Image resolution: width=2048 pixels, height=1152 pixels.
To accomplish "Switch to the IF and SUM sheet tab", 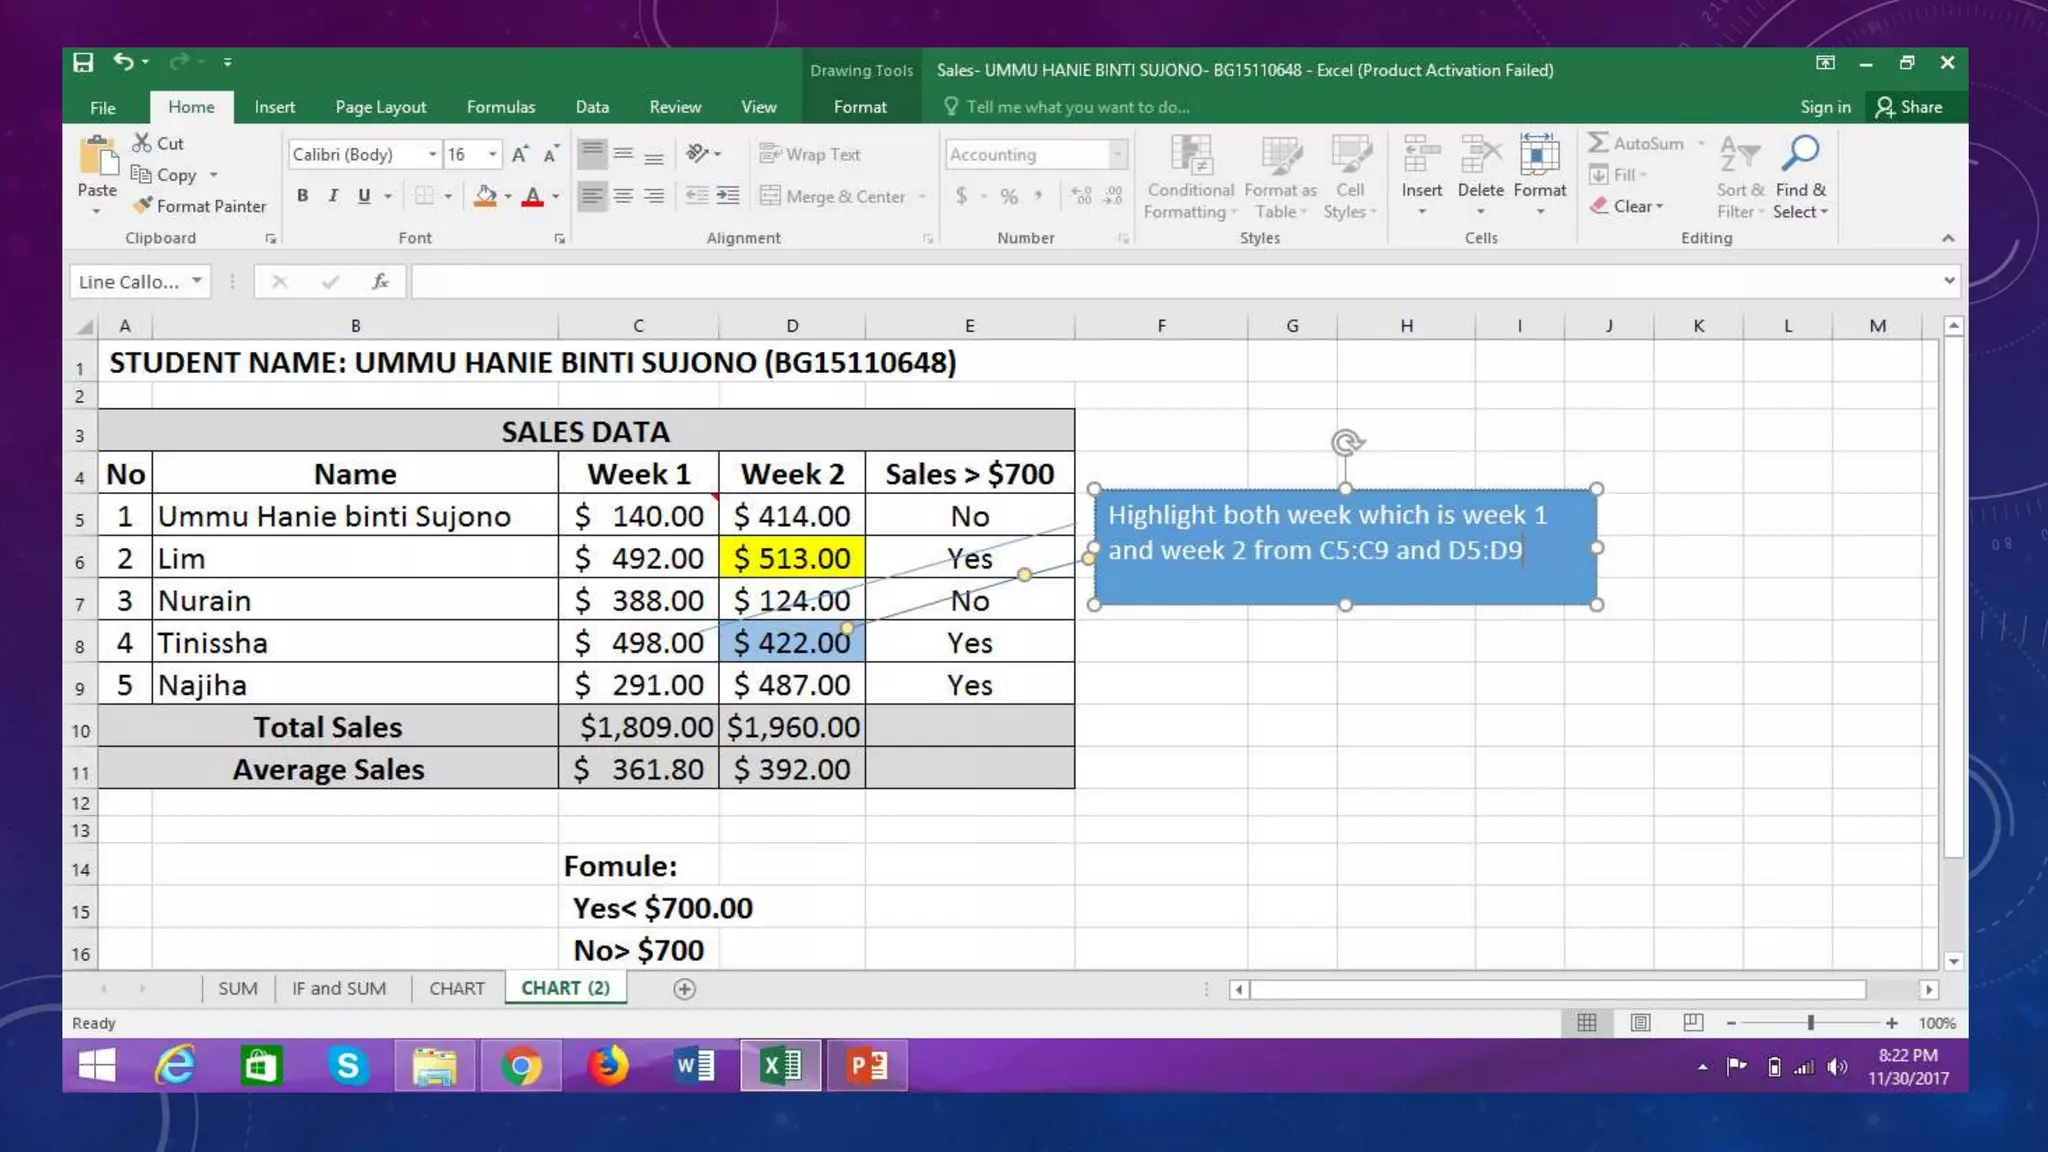I will click(339, 989).
